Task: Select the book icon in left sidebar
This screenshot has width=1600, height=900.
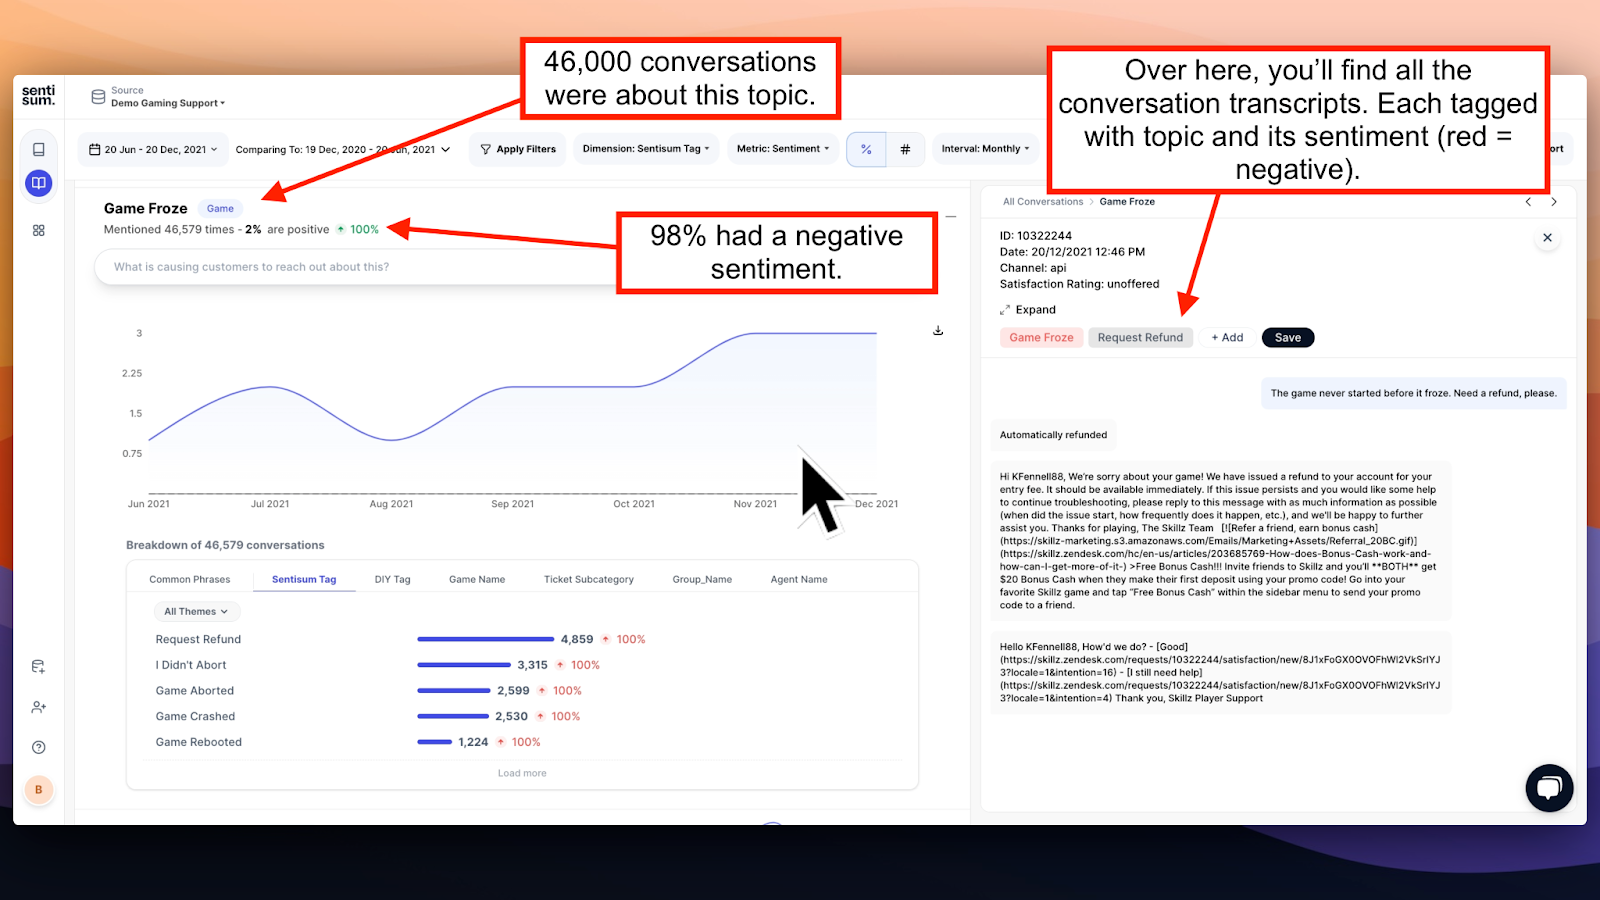Action: point(38,183)
